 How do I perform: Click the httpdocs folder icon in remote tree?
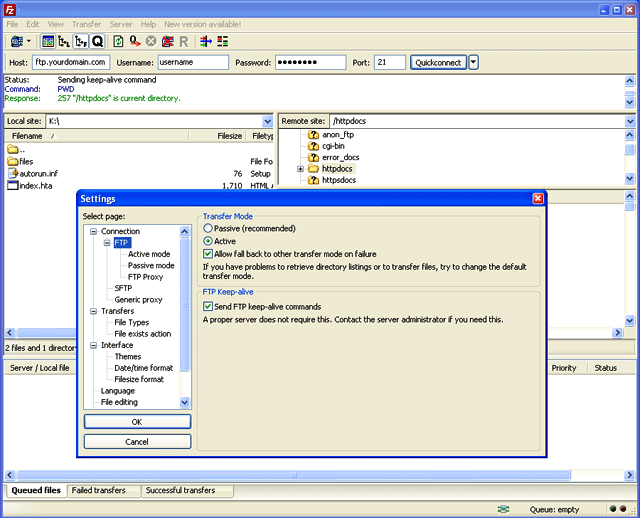313,169
